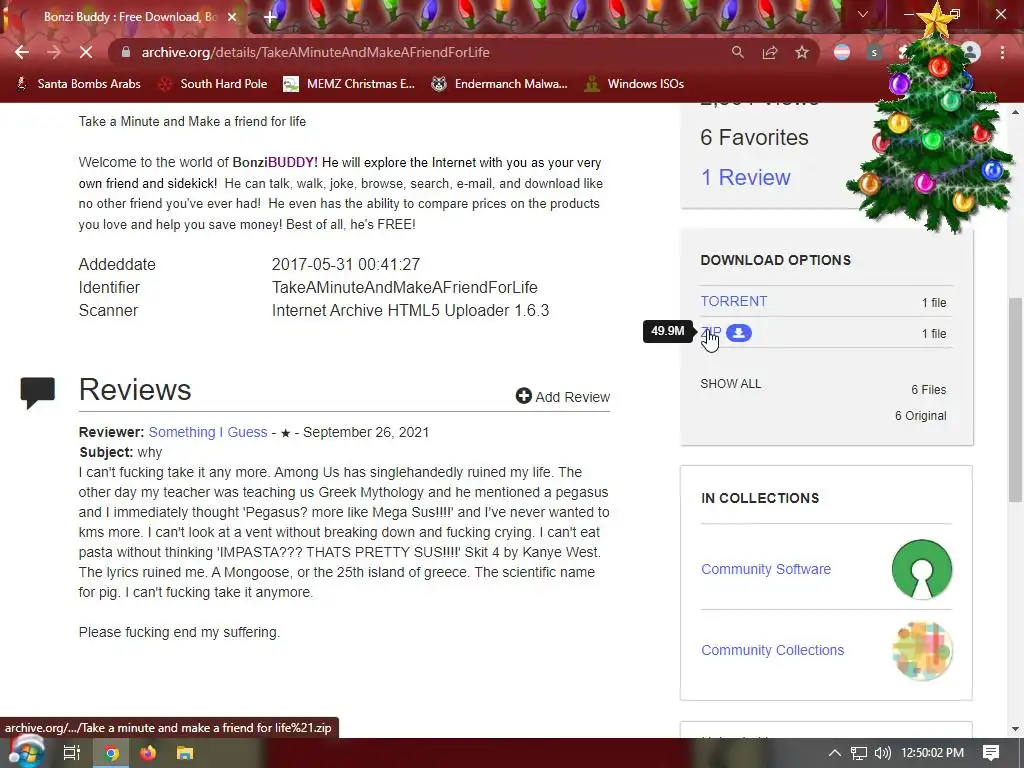Close the Bonzi Buddy browser tab
1024x768 pixels.
(232, 17)
